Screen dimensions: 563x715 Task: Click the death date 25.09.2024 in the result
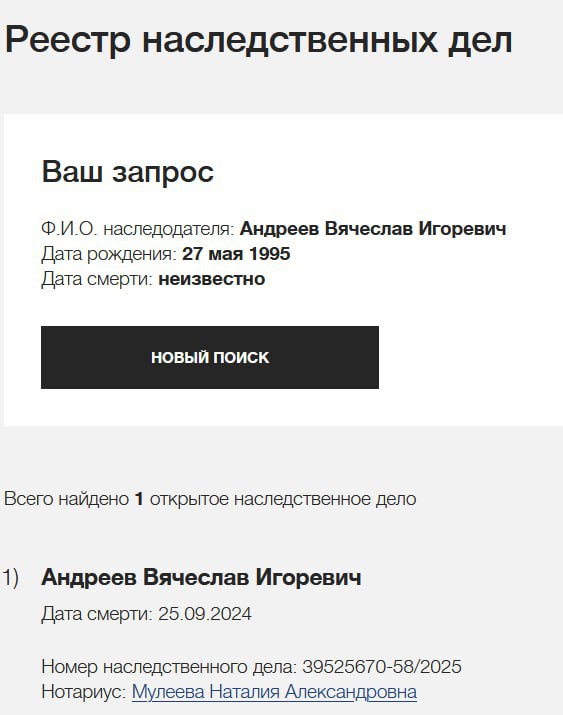pyautogui.click(x=205, y=614)
